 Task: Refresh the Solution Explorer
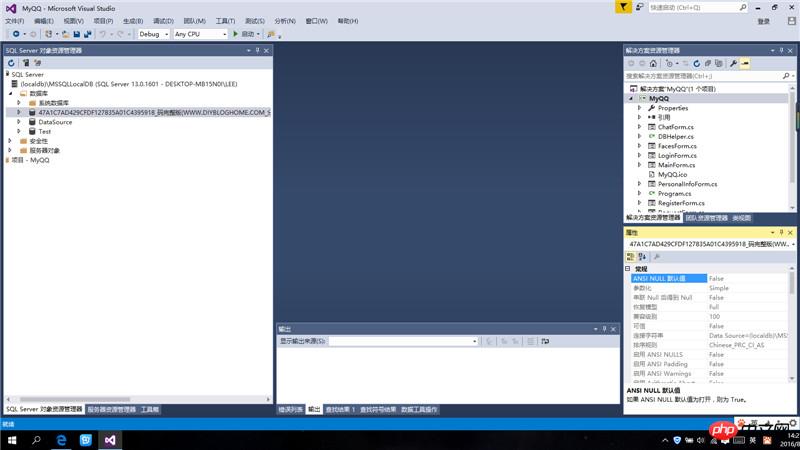[x=696, y=63]
